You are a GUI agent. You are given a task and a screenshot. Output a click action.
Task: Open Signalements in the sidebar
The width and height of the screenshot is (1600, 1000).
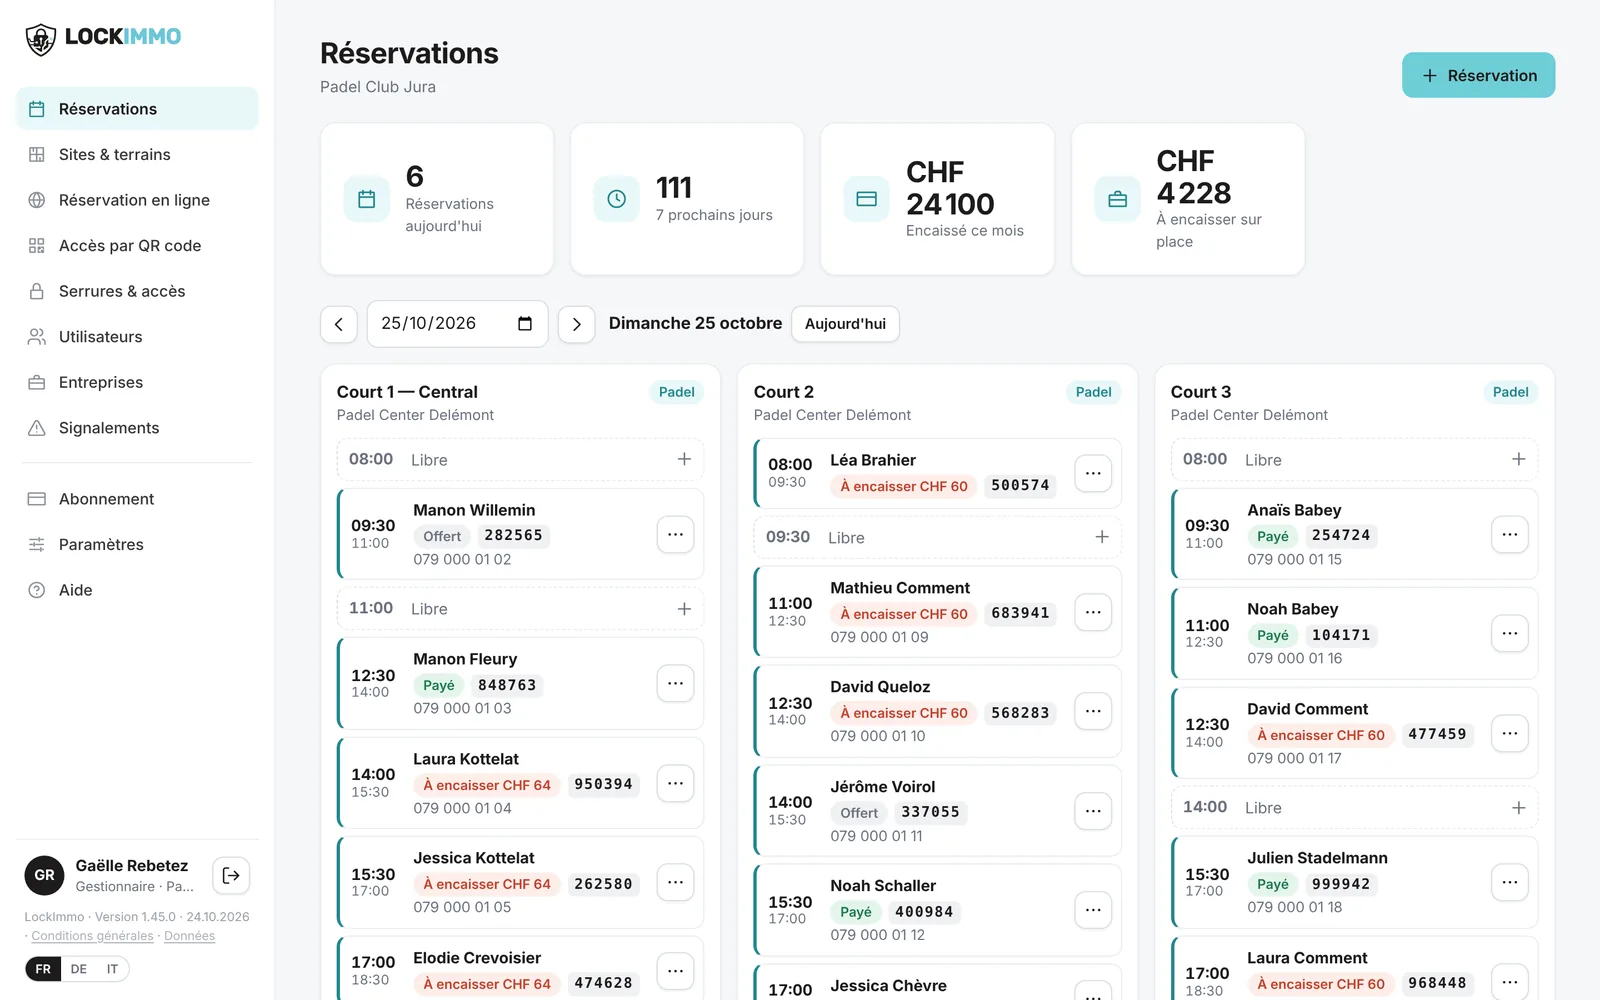[x=137, y=428]
